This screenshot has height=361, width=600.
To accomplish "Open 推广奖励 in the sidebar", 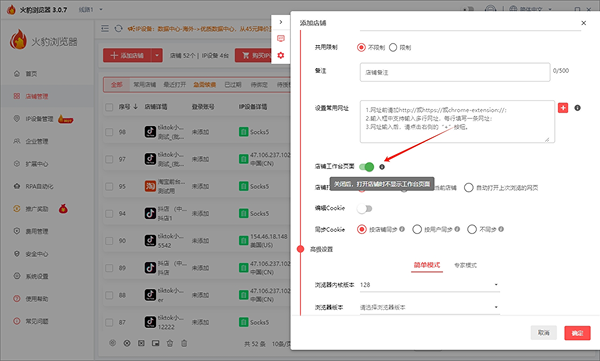I will (36, 209).
